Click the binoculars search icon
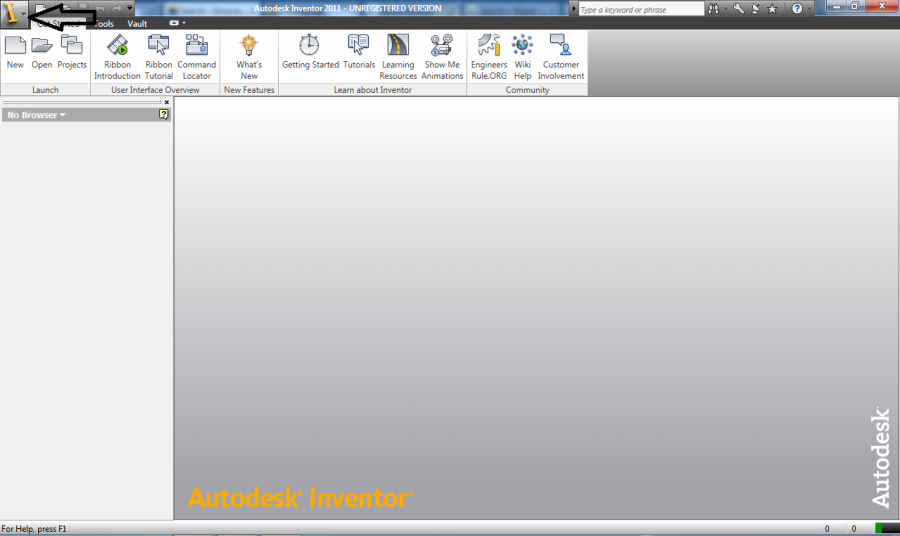 pyautogui.click(x=713, y=9)
